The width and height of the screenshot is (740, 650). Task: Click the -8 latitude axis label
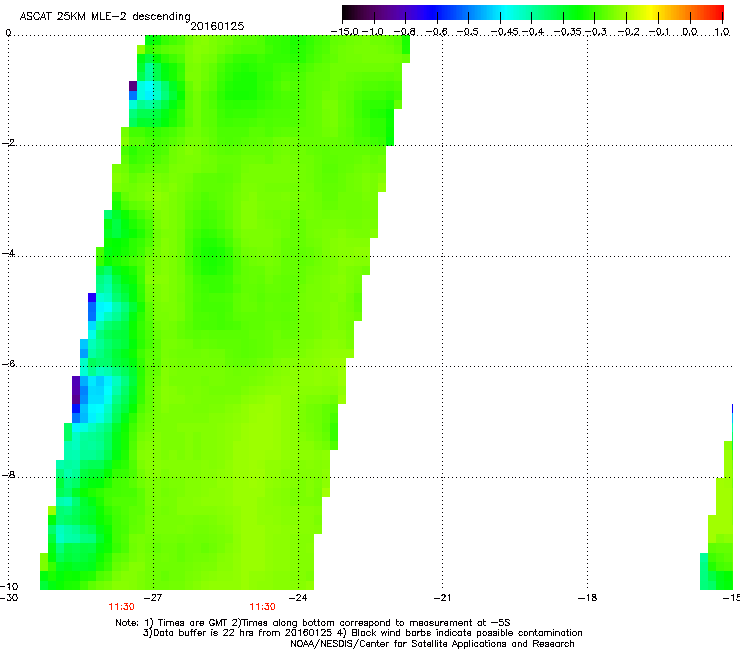[x=8, y=475]
